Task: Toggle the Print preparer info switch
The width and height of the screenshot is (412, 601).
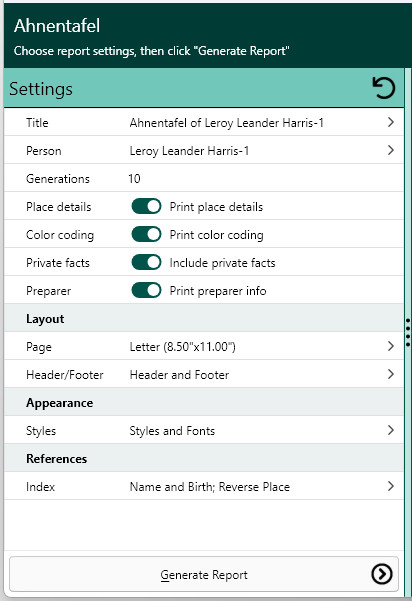Action: [146, 290]
